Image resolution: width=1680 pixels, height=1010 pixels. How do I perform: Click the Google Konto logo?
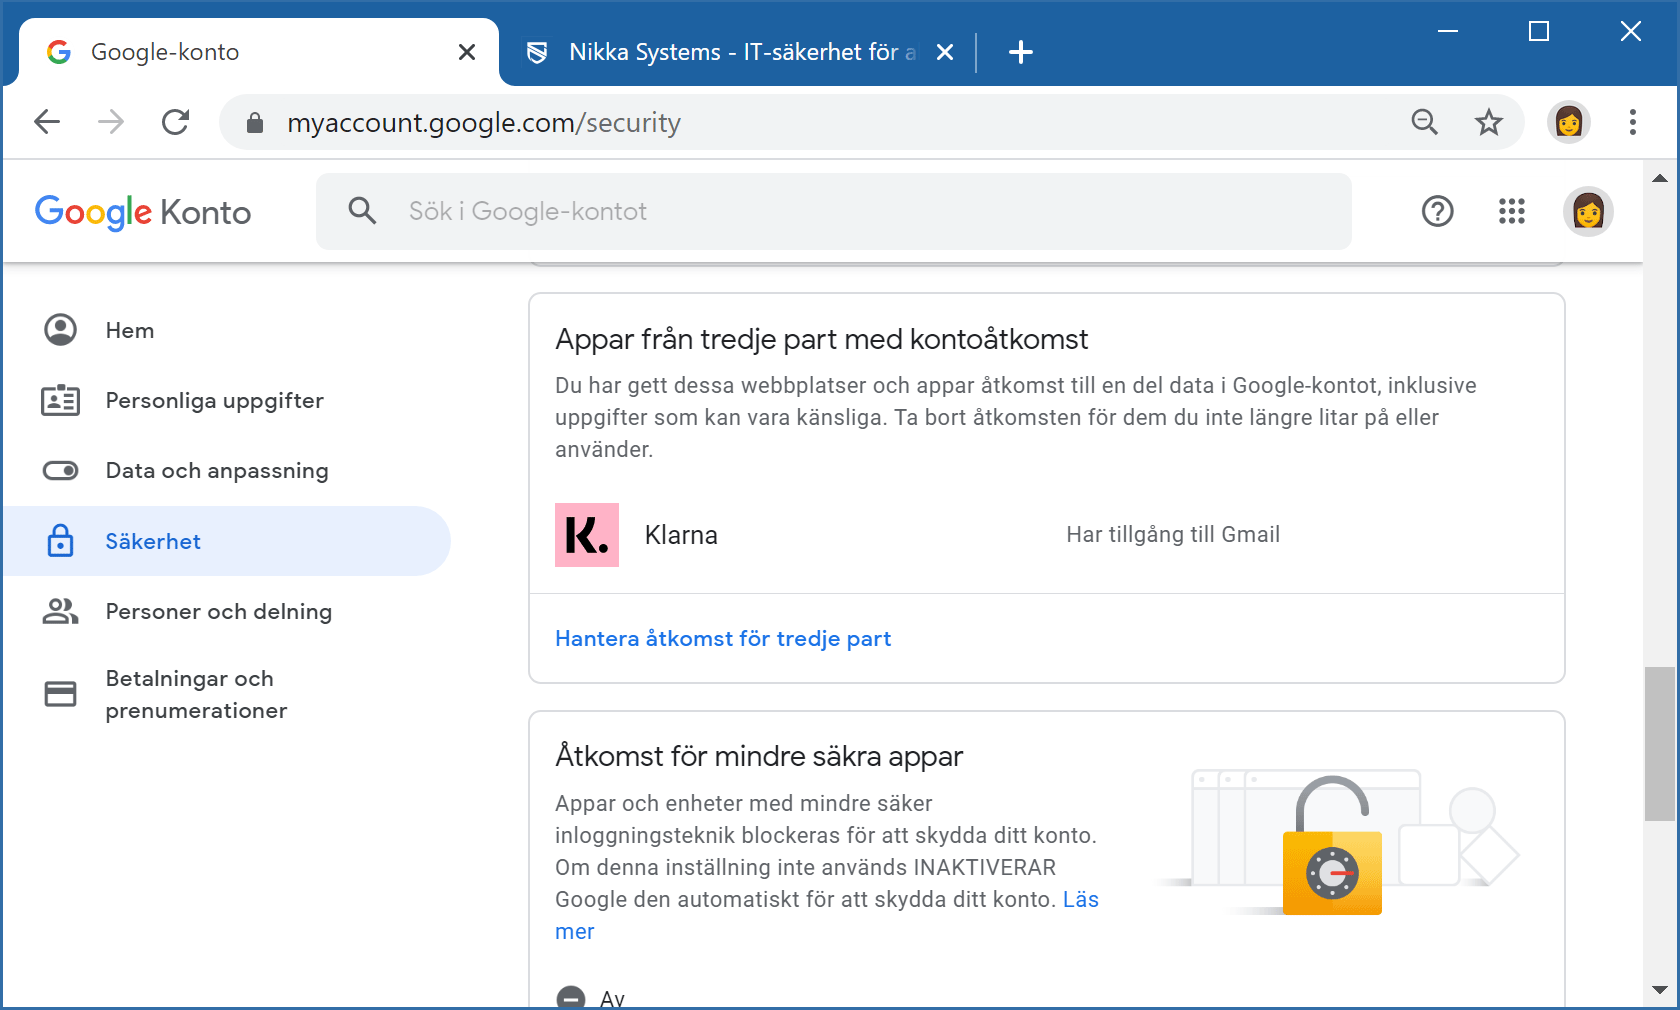click(143, 212)
